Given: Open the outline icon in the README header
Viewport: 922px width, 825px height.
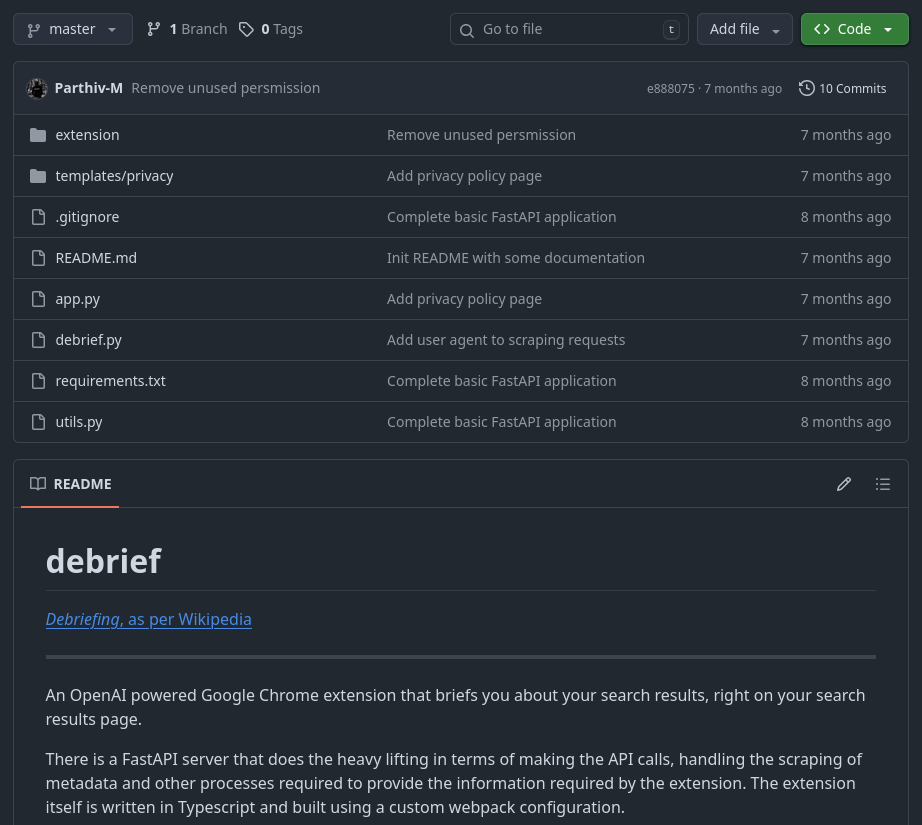Looking at the screenshot, I should 883,483.
